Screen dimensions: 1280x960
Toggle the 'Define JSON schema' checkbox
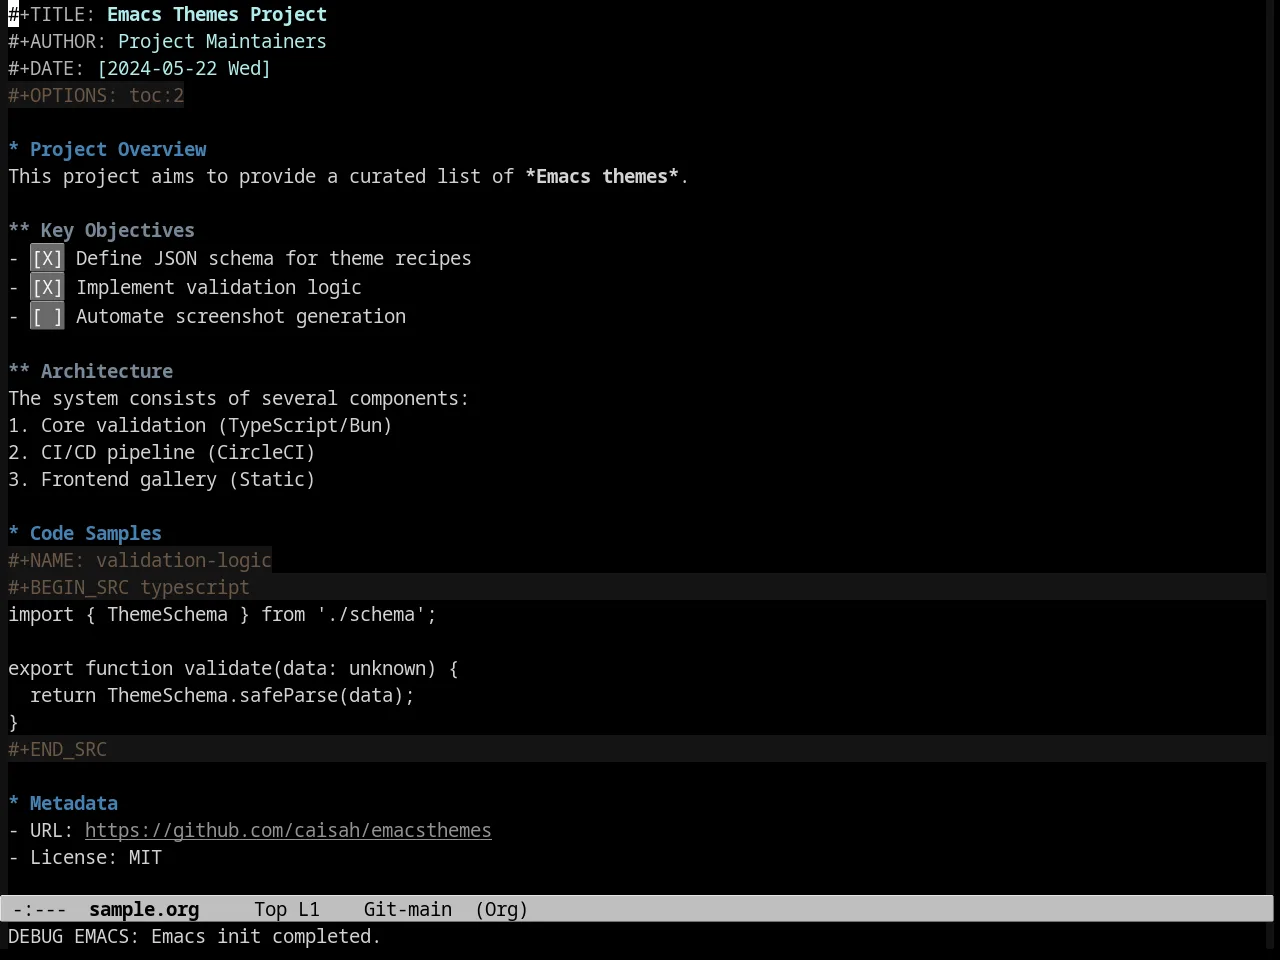(x=47, y=259)
